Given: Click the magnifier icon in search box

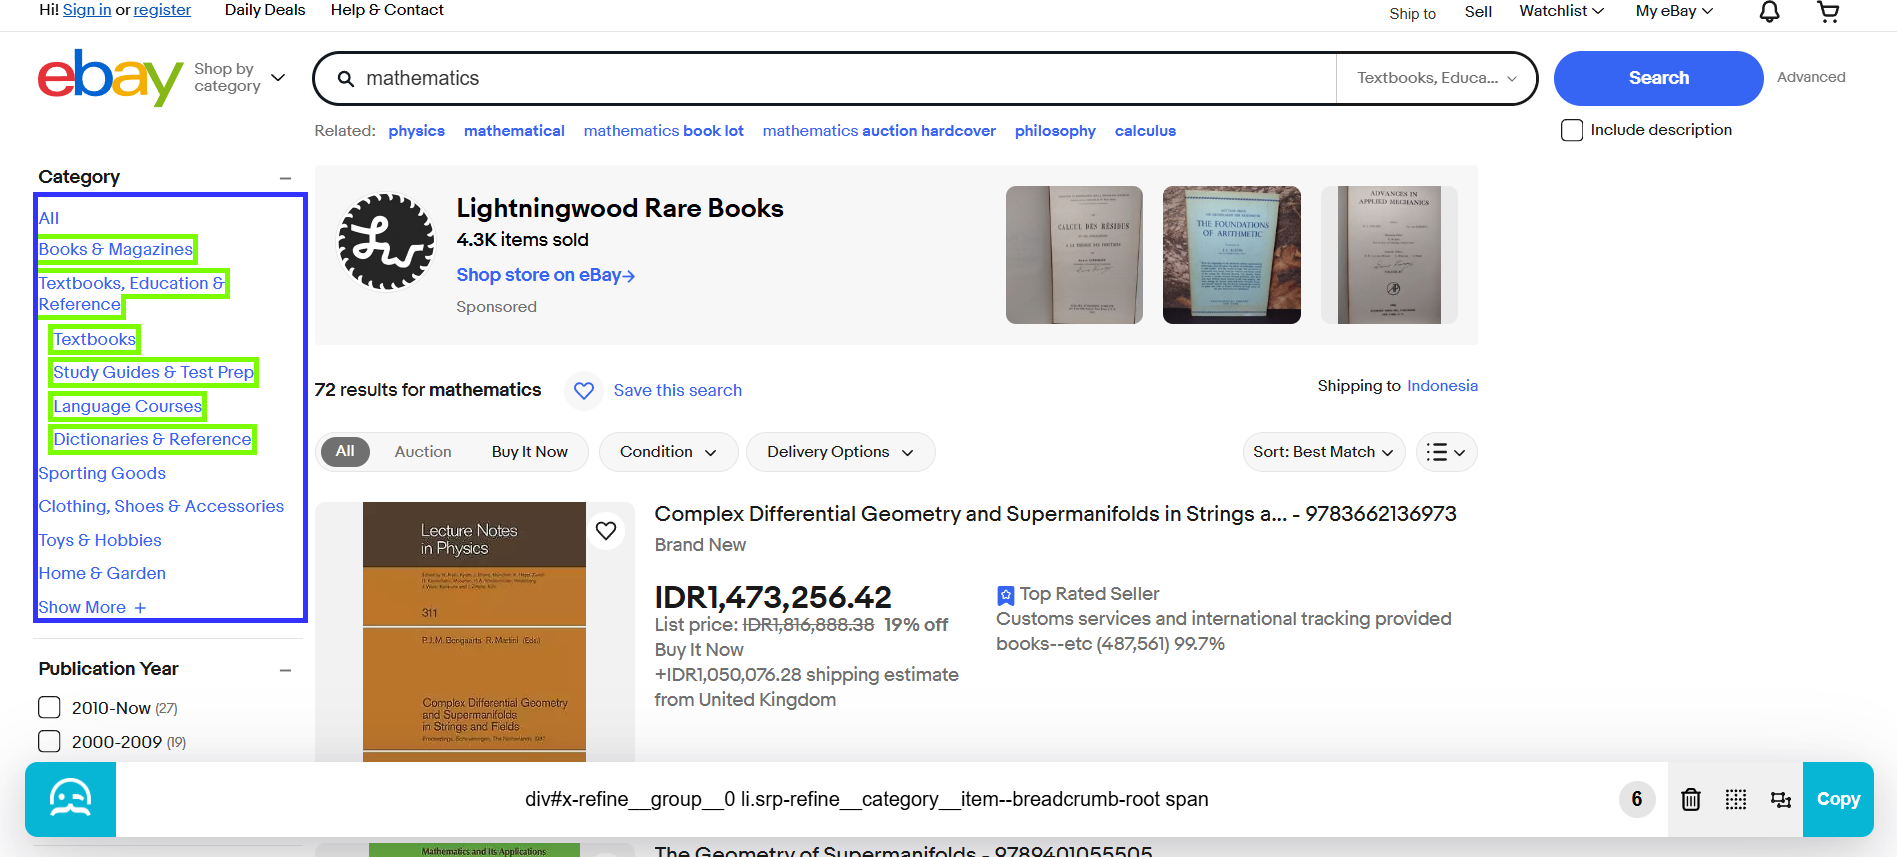Looking at the screenshot, I should [346, 78].
